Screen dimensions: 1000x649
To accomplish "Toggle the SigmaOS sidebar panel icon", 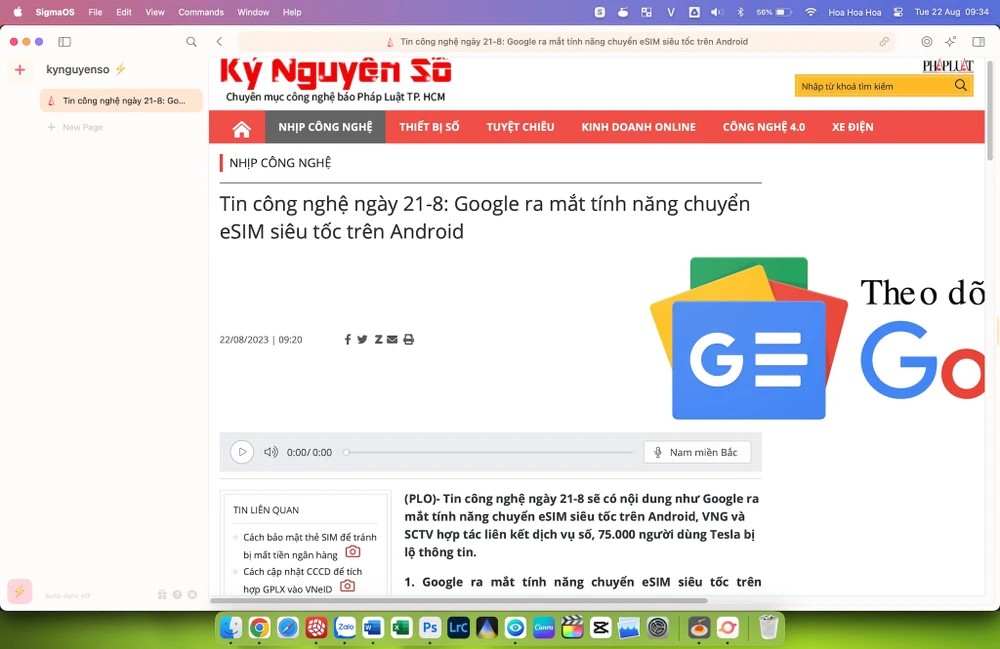I will pyautogui.click(x=65, y=42).
